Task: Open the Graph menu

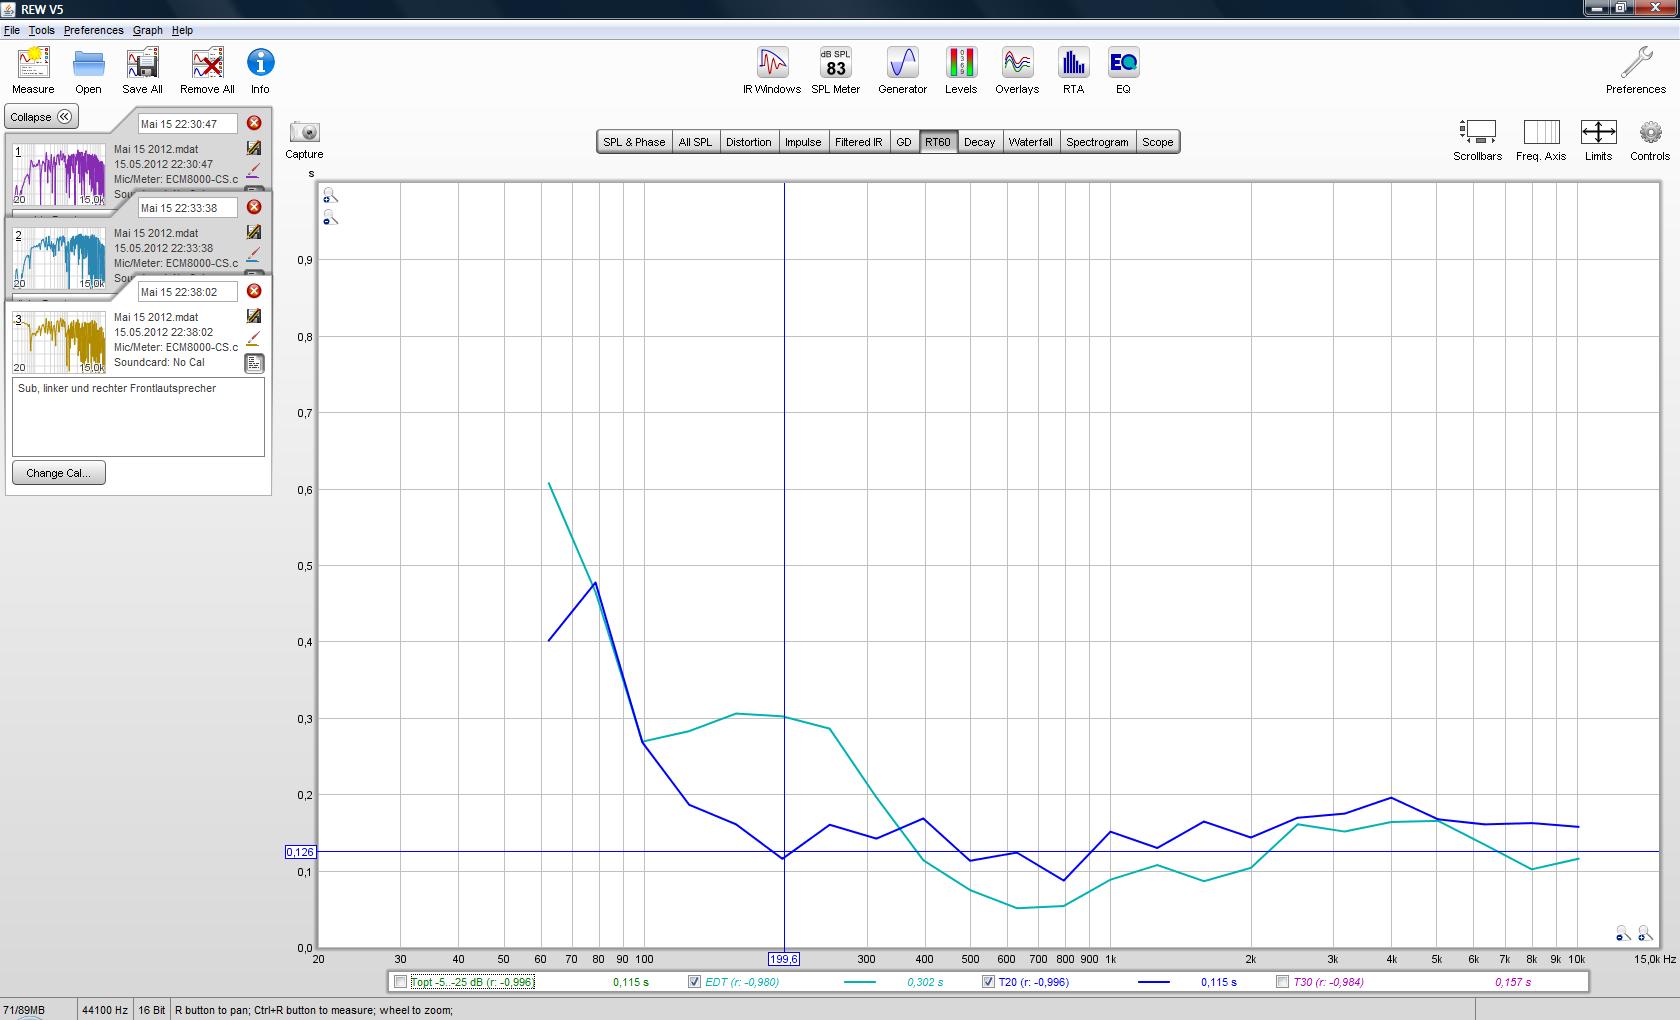Action: 148,30
